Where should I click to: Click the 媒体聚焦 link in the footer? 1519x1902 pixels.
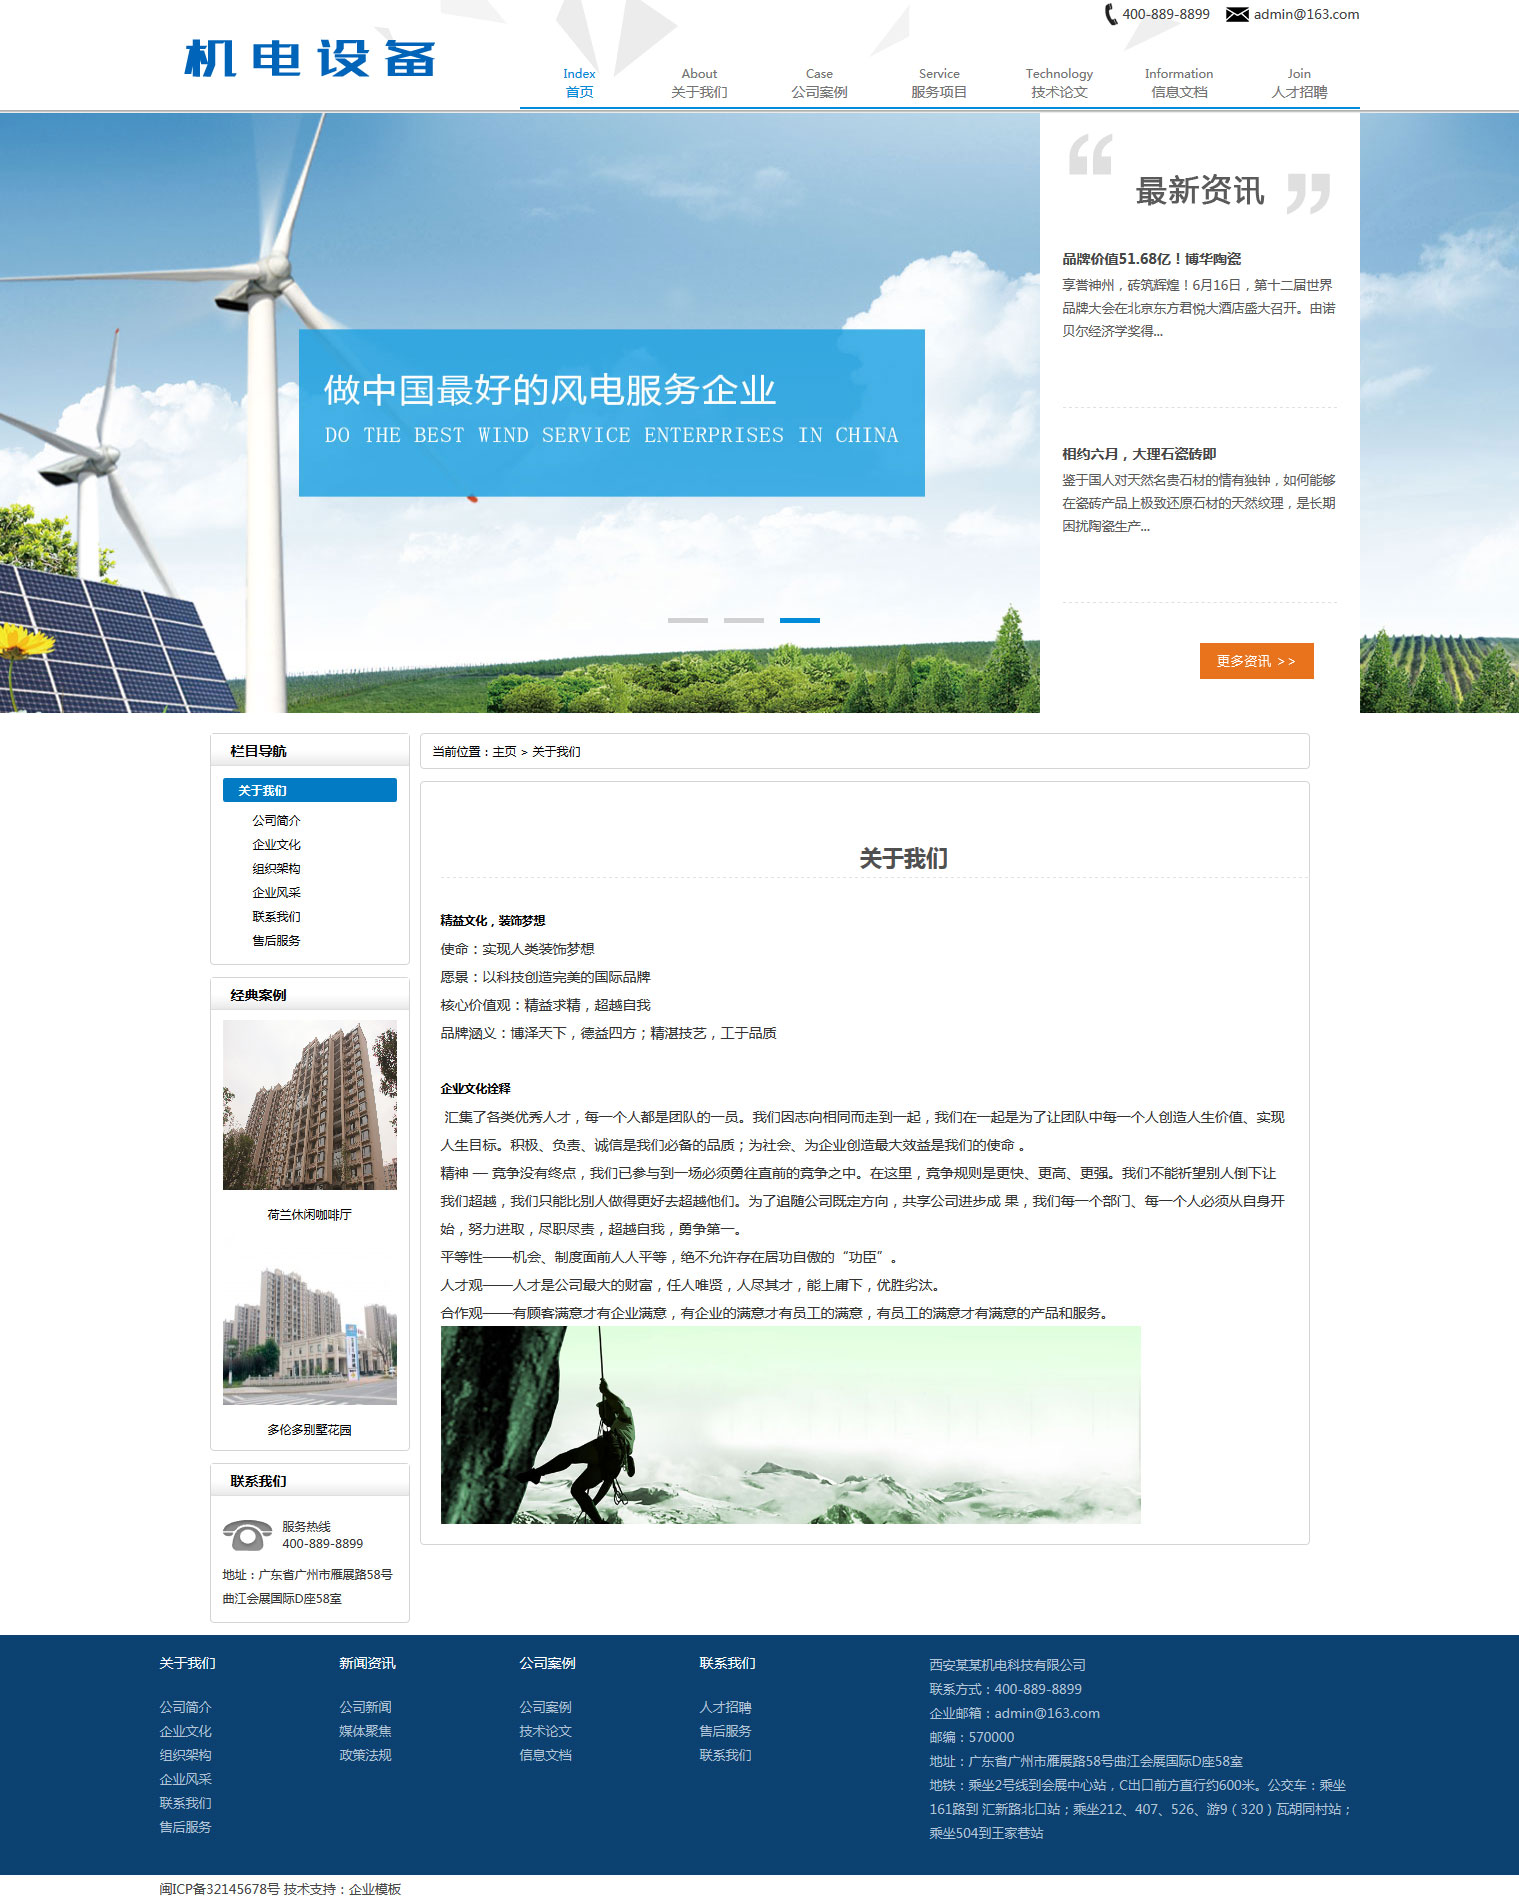(365, 1731)
